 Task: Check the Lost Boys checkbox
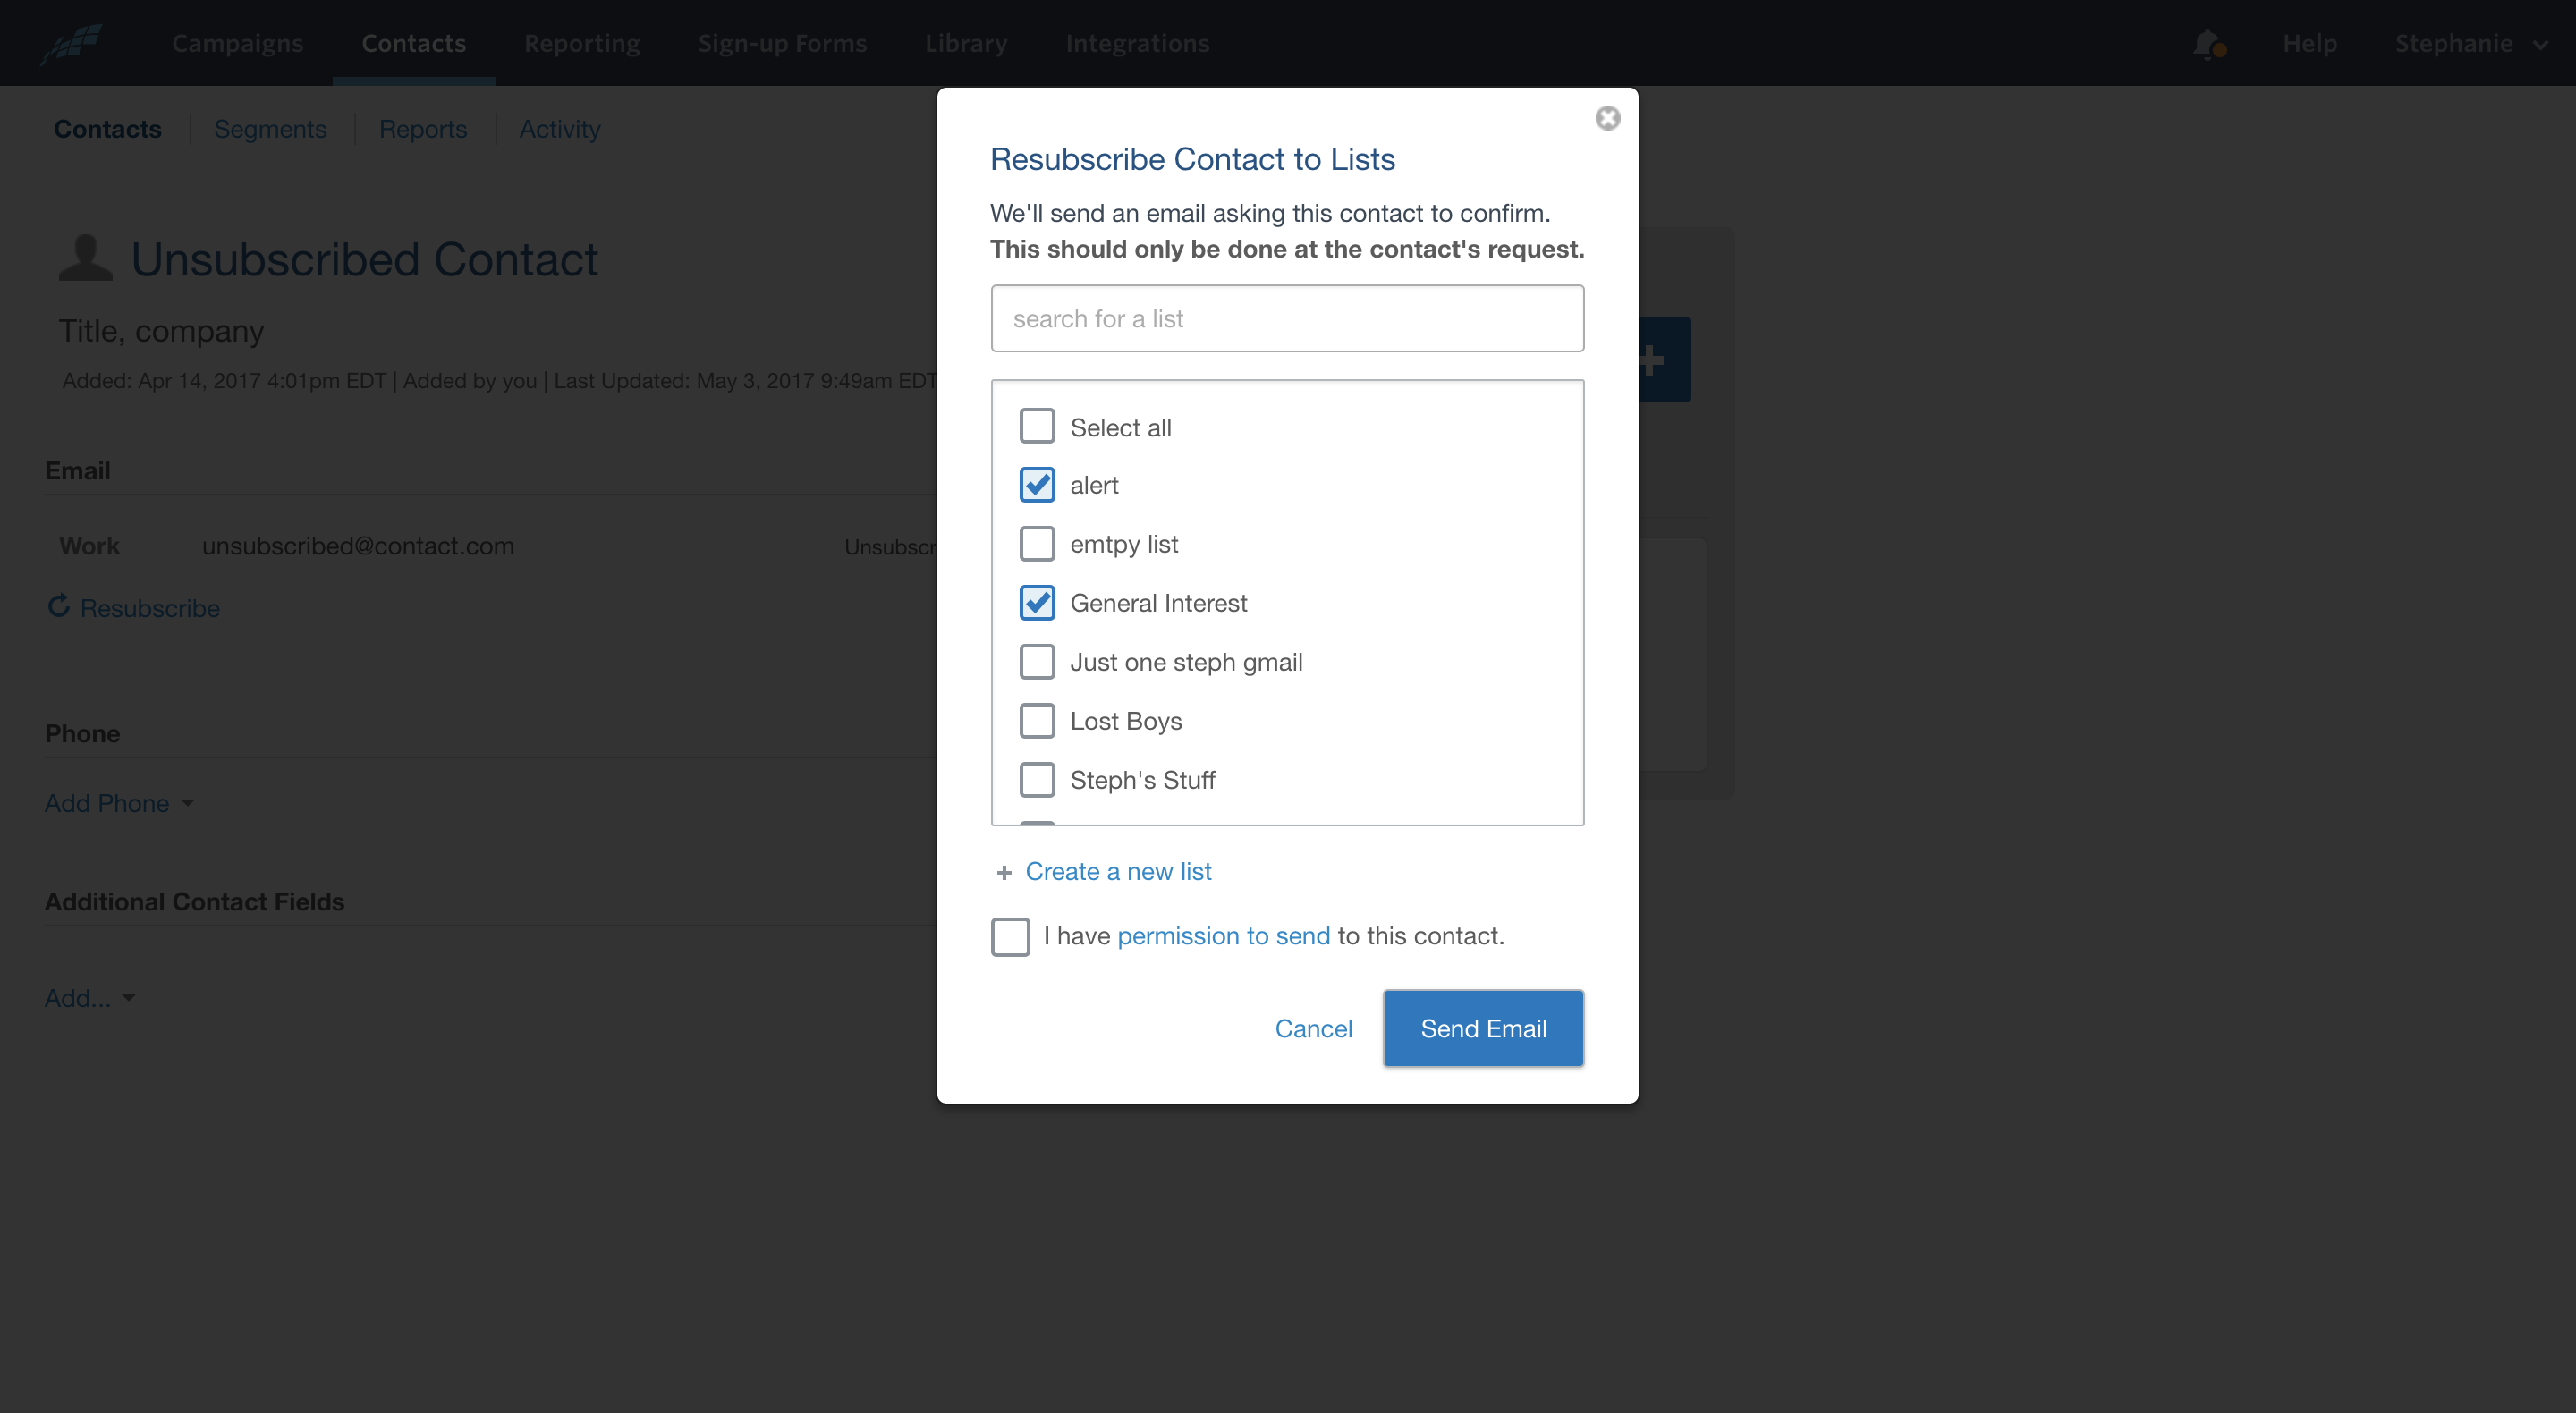(1037, 721)
